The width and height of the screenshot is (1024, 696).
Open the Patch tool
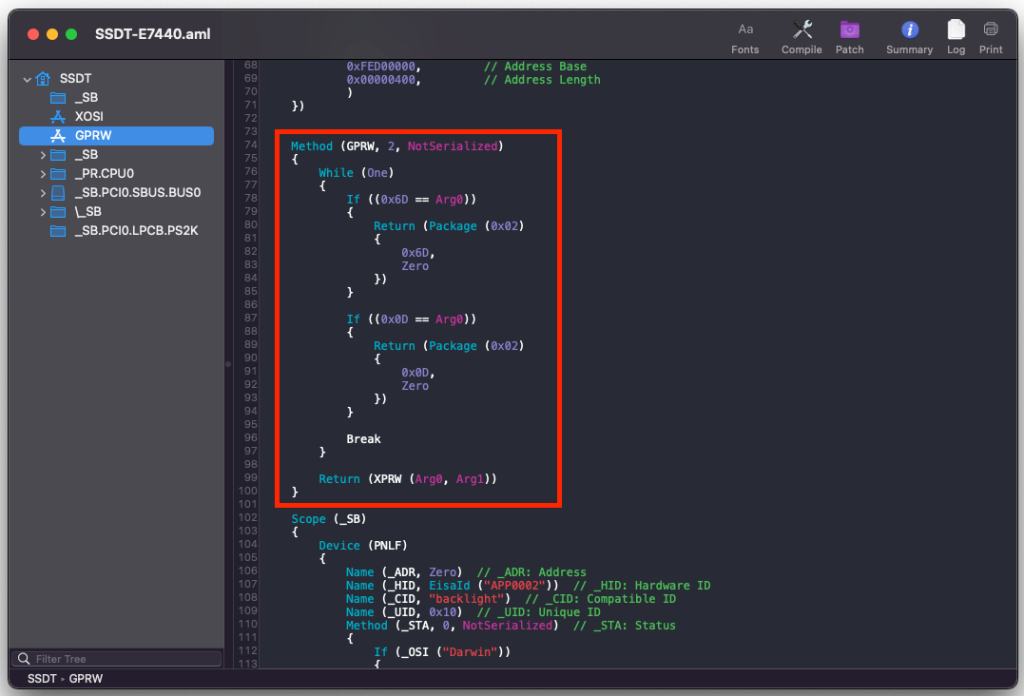point(849,30)
